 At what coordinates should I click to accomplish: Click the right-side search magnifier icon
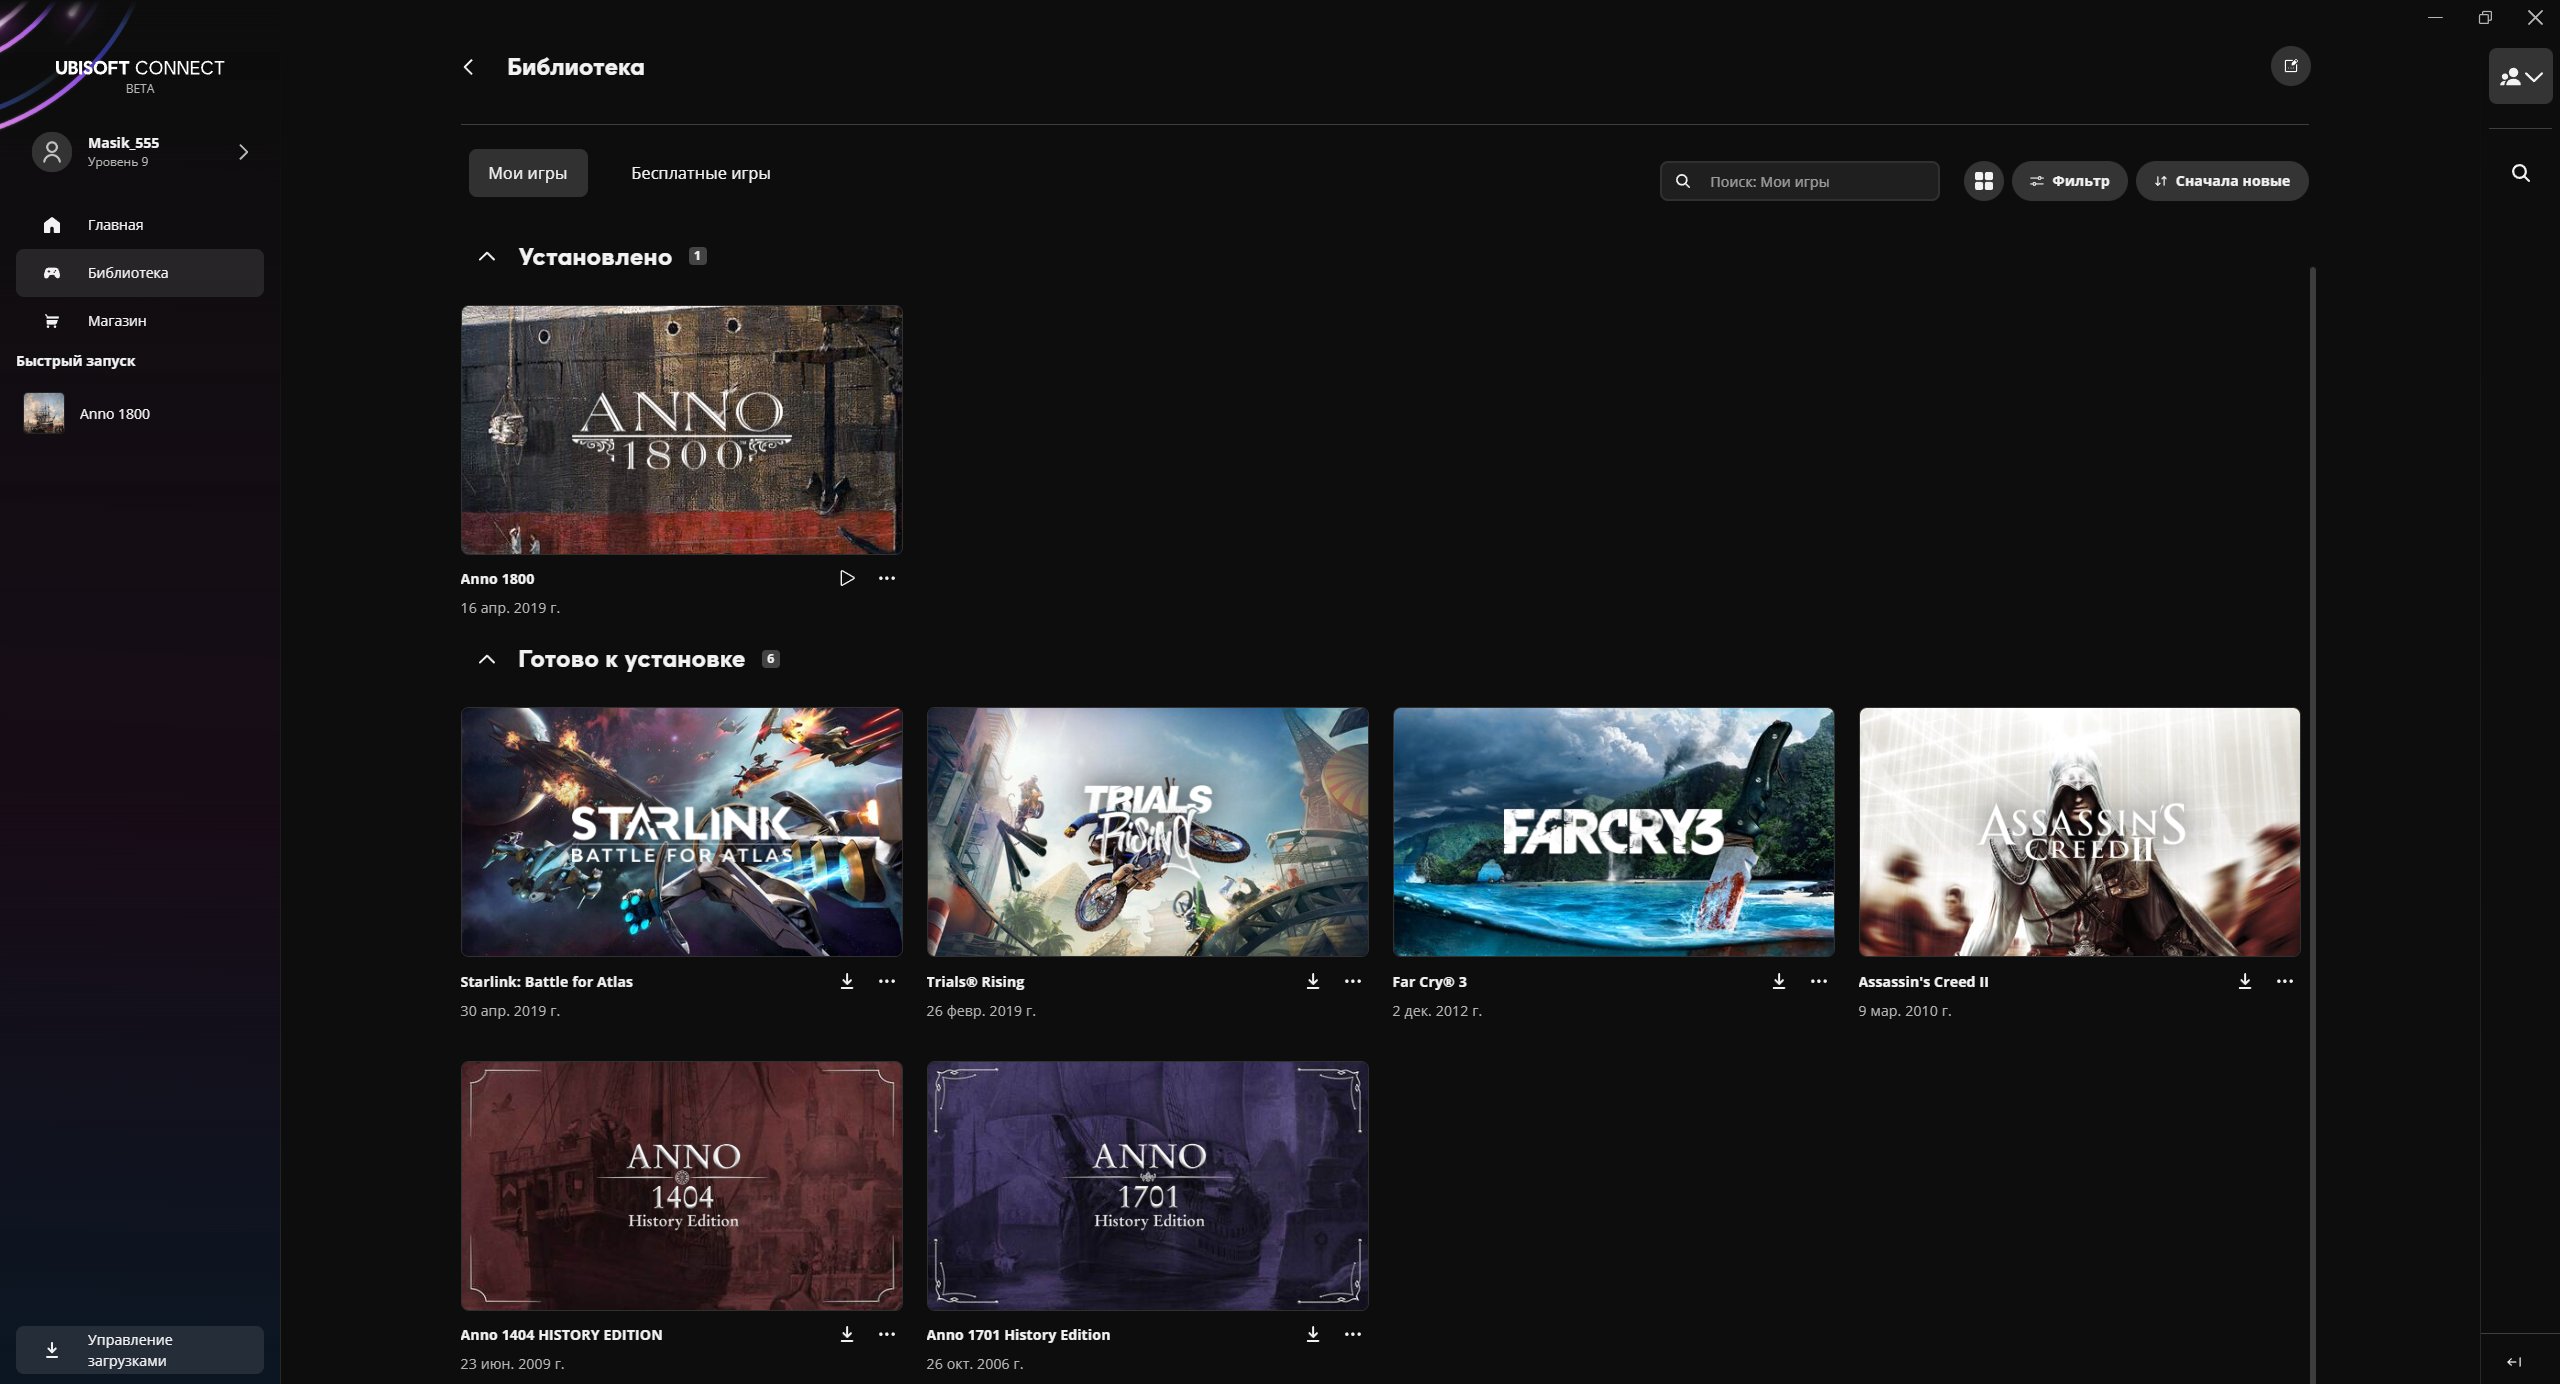click(2520, 173)
